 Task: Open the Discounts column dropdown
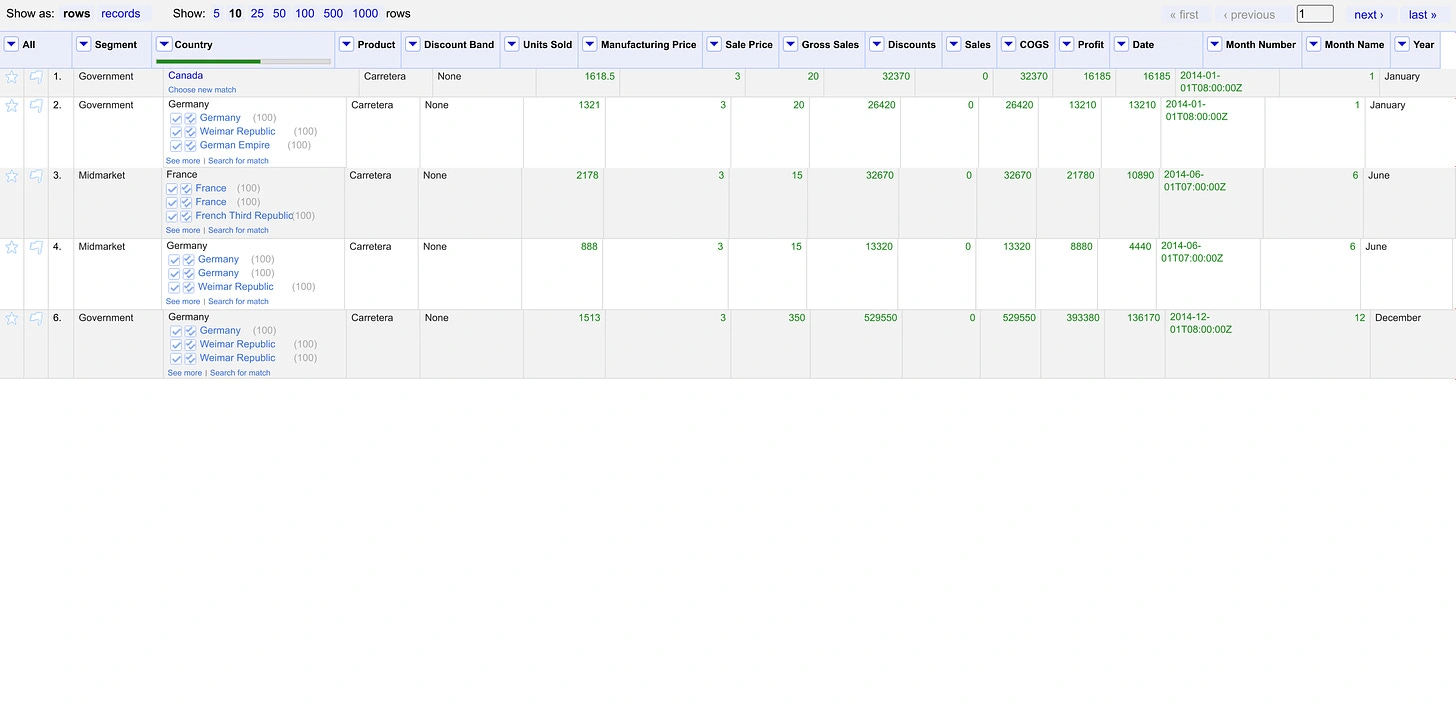pos(877,44)
